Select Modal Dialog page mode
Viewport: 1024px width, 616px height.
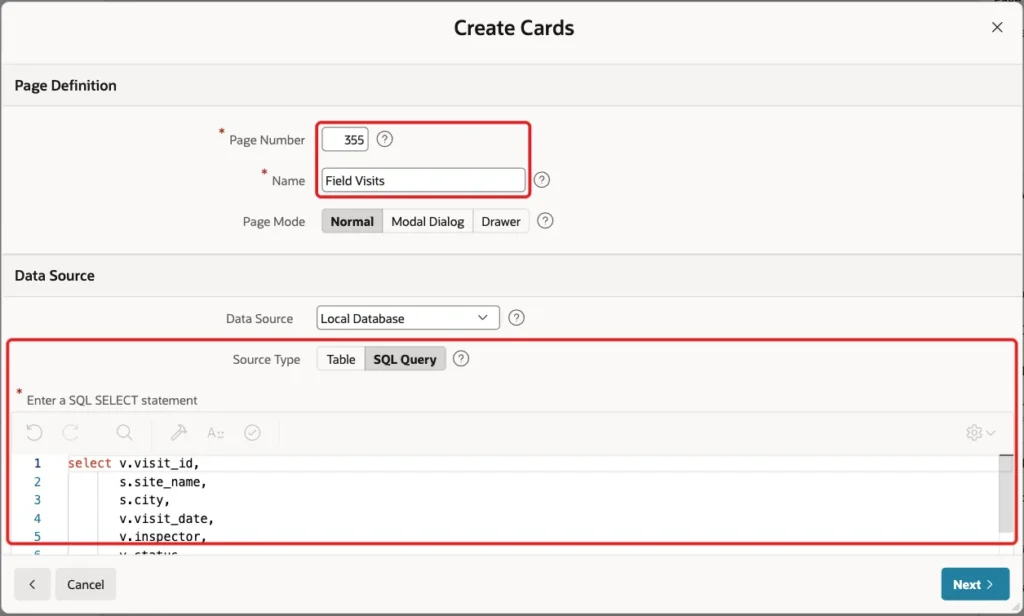(x=428, y=221)
